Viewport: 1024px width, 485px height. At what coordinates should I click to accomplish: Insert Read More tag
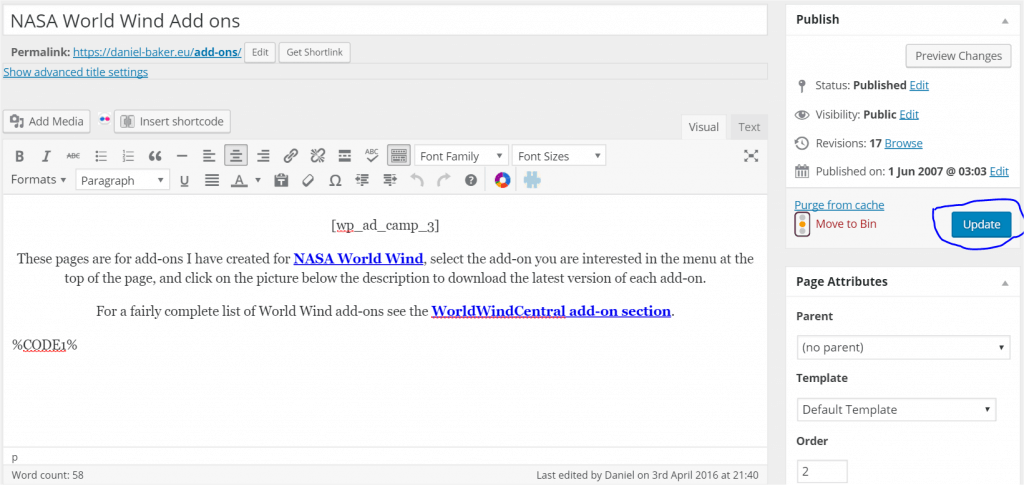point(345,156)
